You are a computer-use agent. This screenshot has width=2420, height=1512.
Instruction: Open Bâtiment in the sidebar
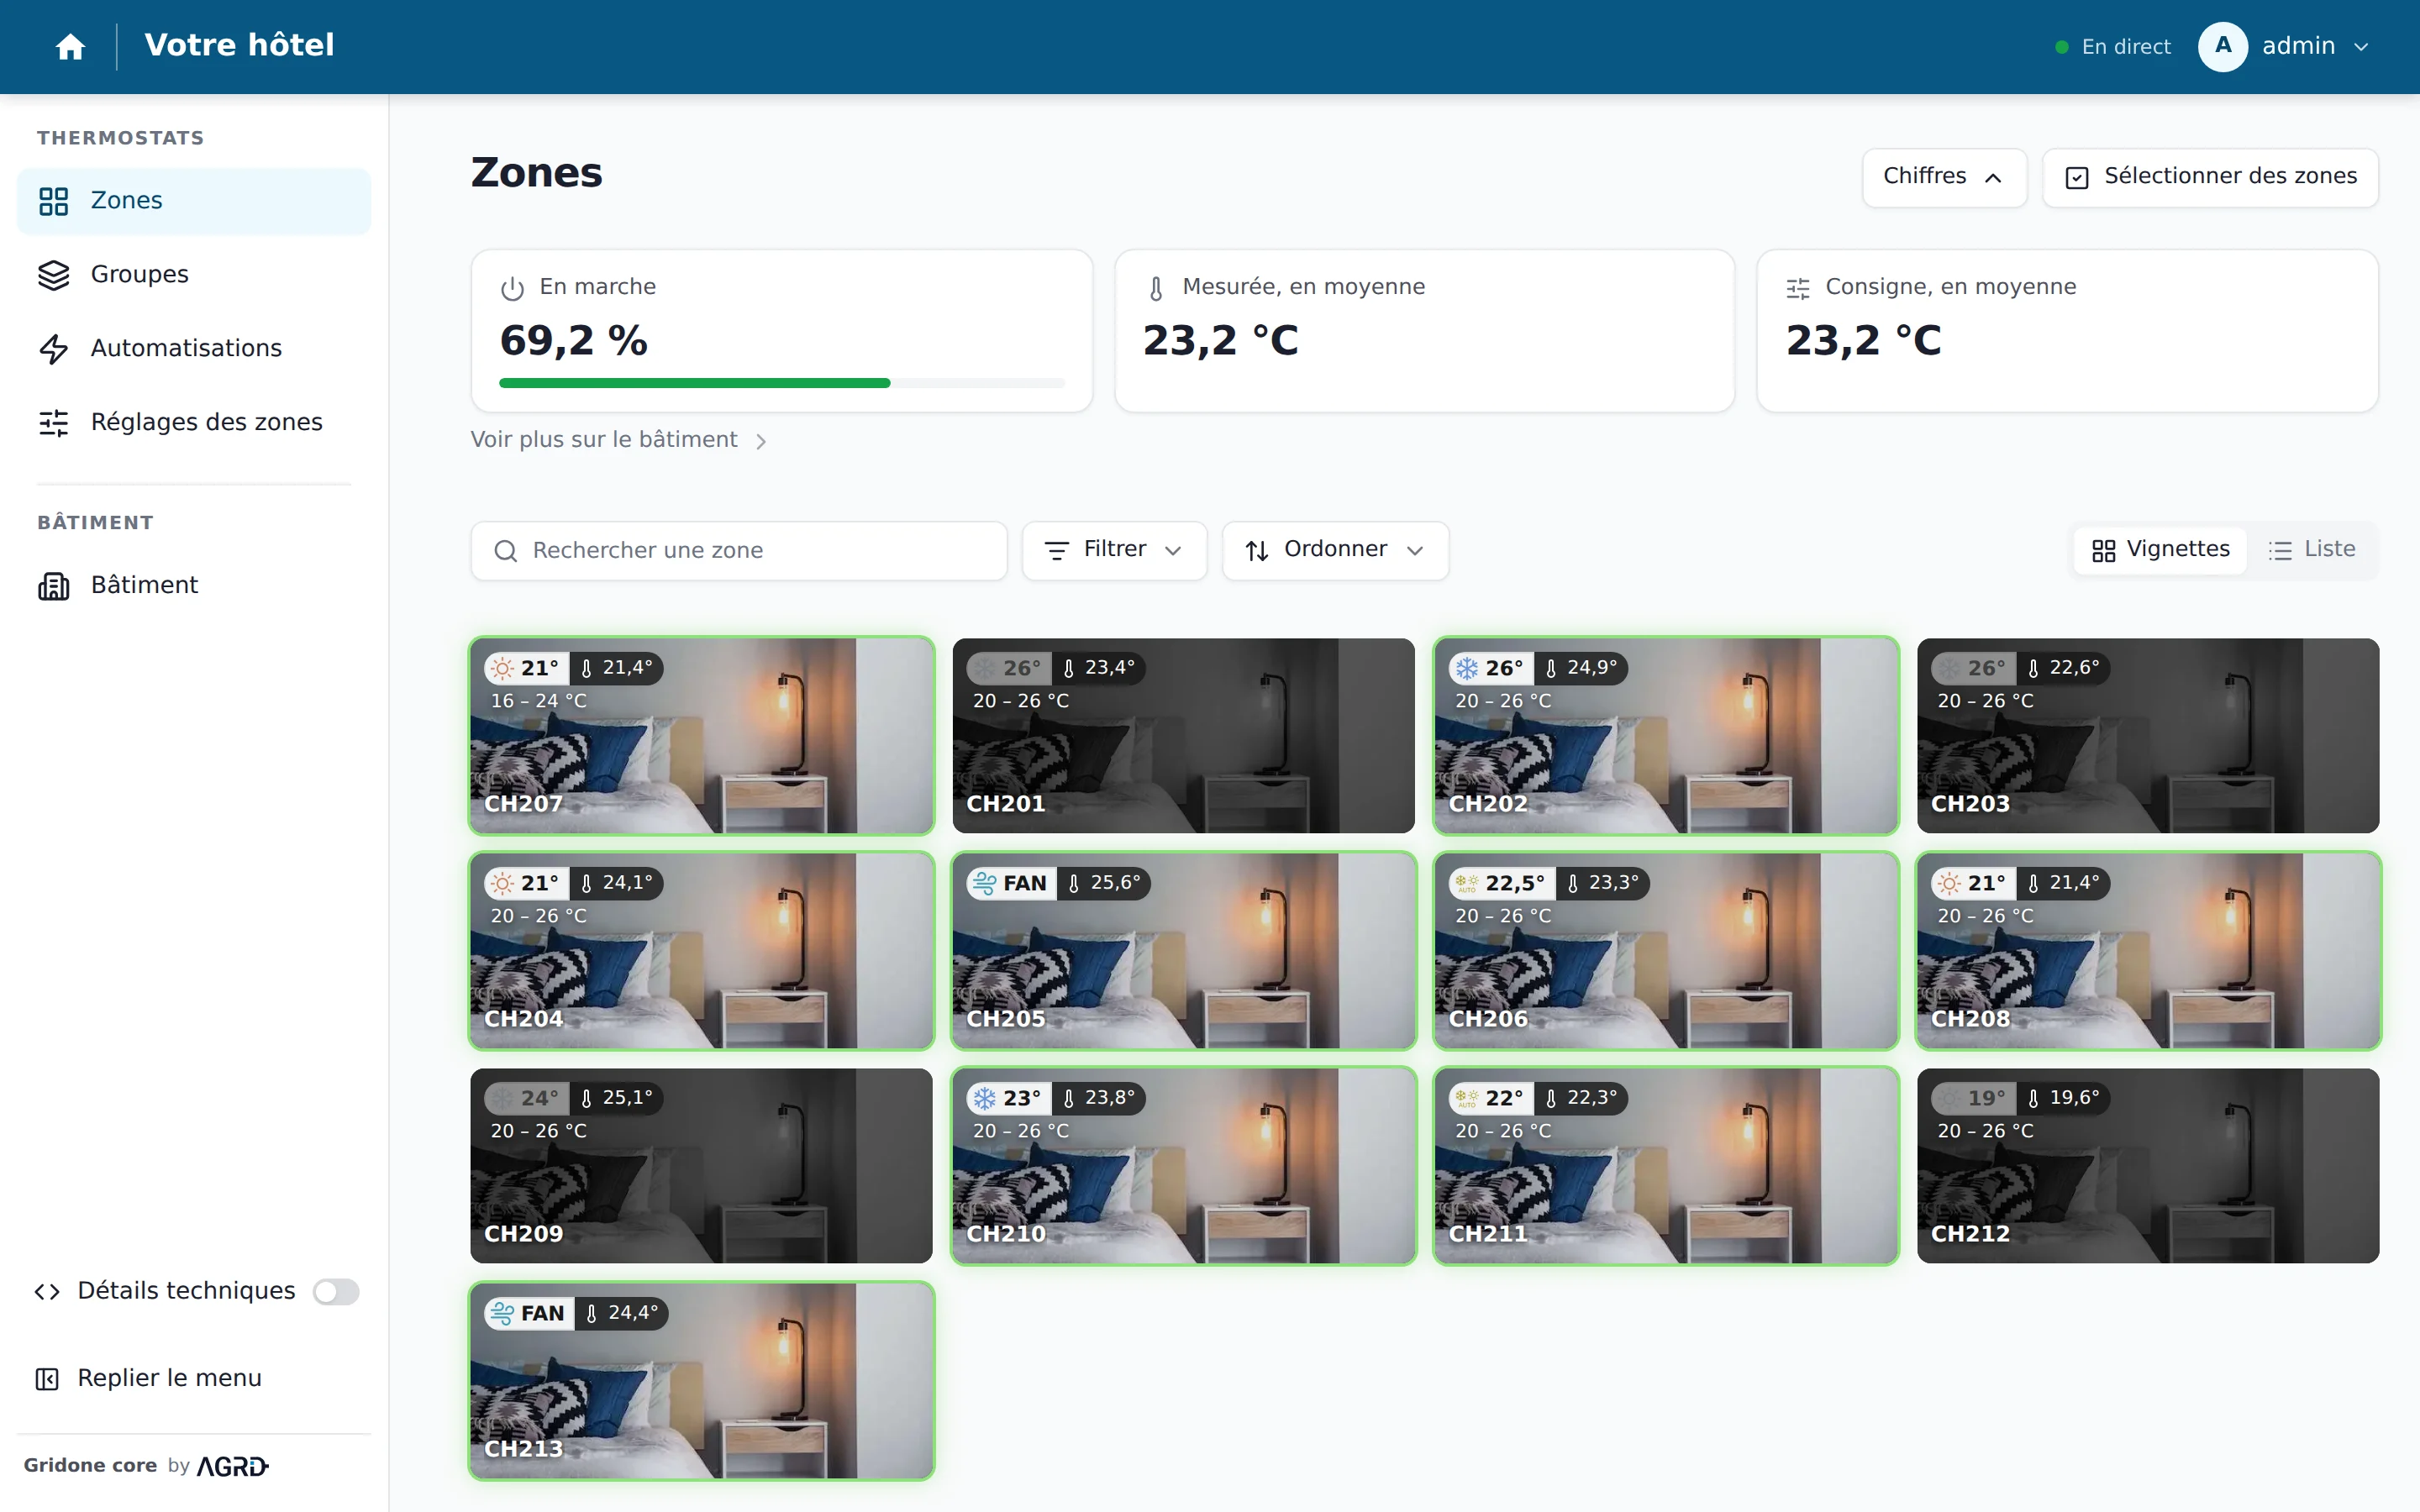click(194, 586)
